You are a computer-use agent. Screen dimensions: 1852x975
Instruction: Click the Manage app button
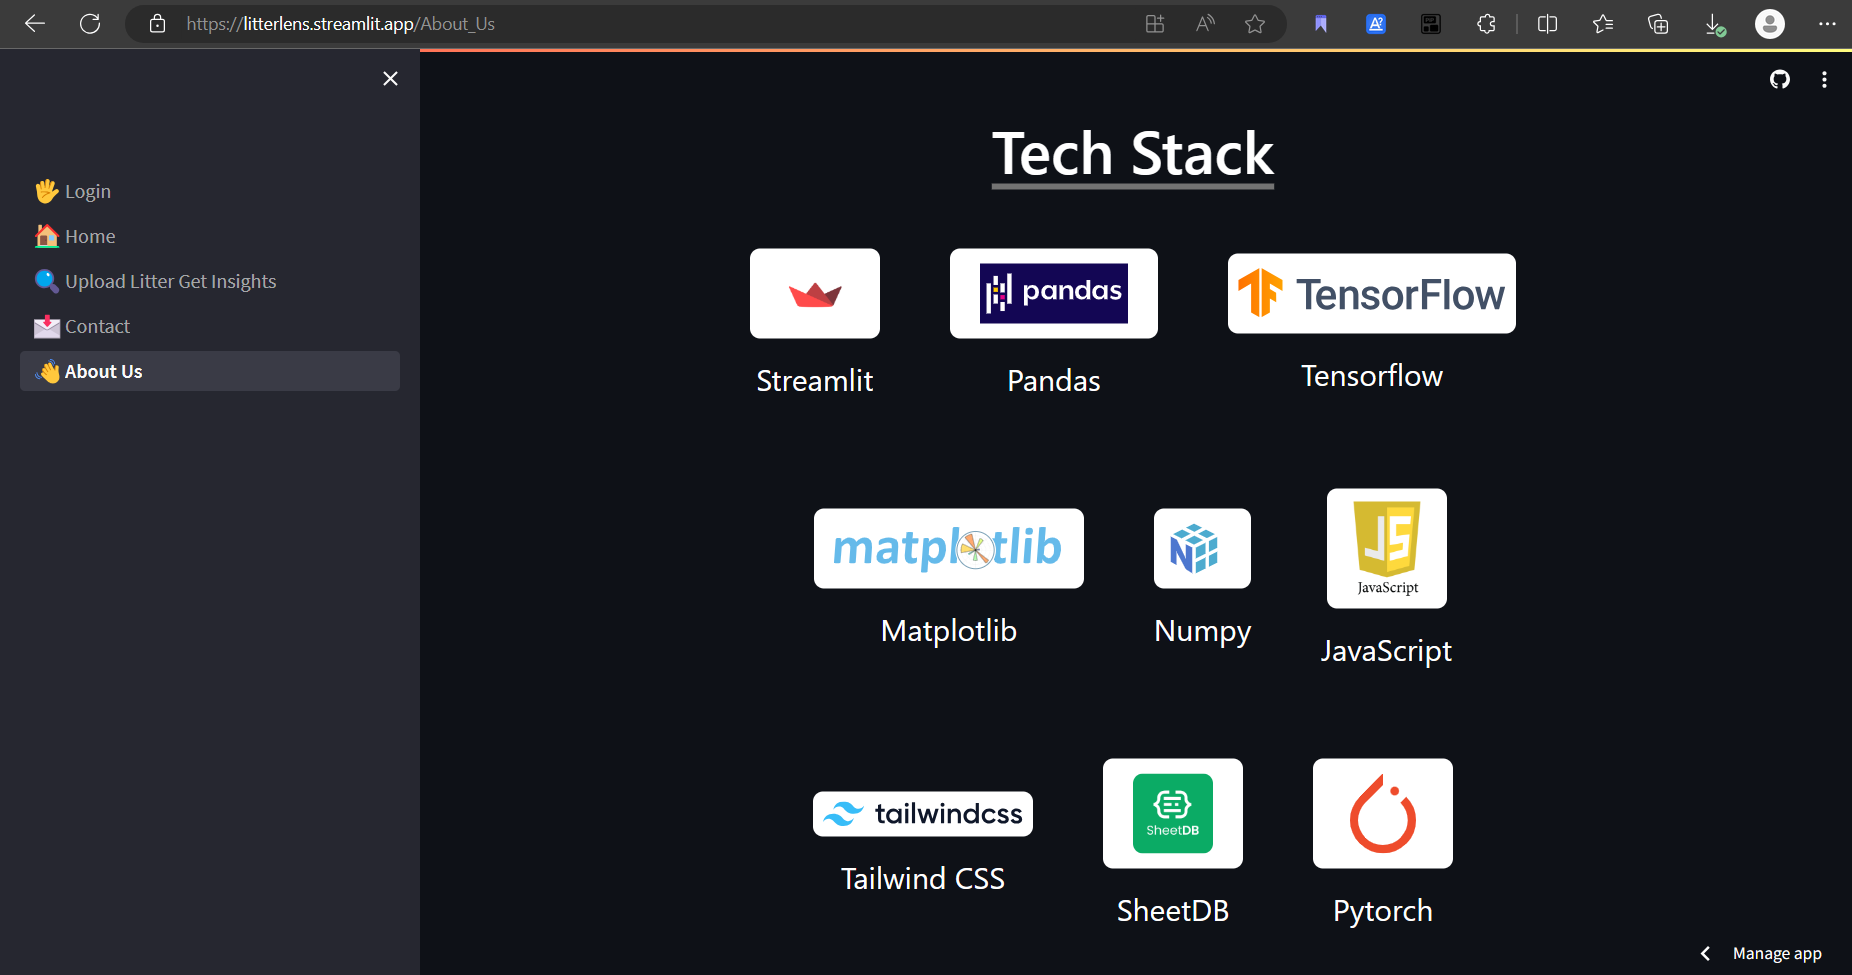[x=1777, y=953]
